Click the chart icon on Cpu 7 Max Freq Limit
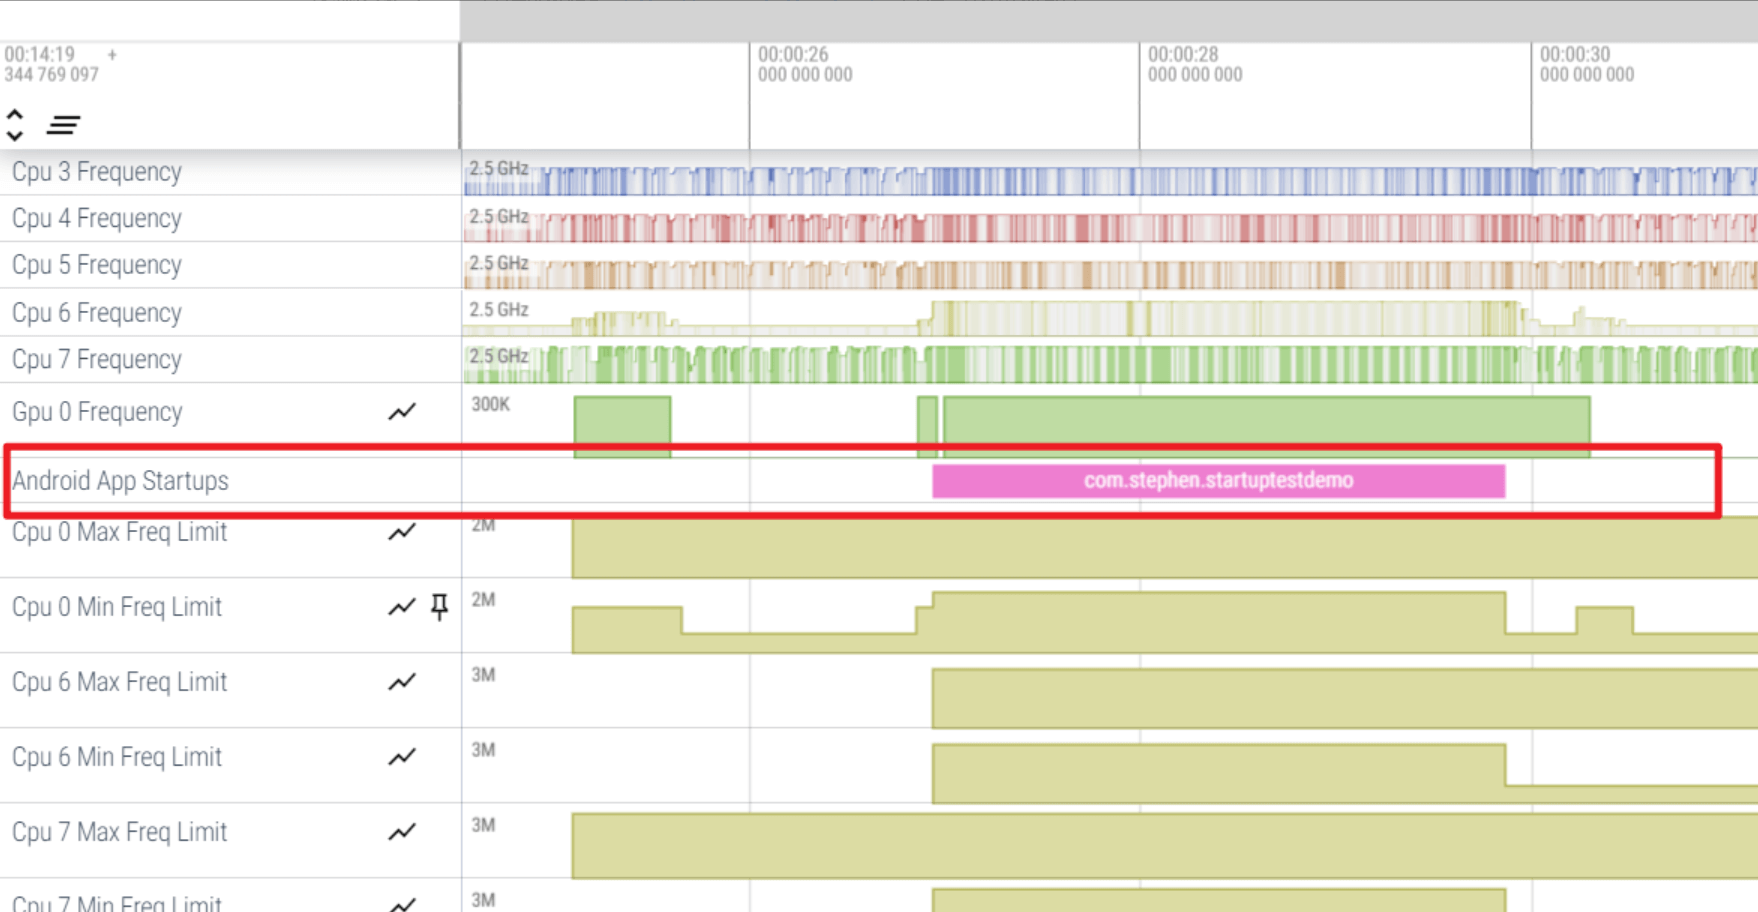Image resolution: width=1758 pixels, height=912 pixels. point(402,832)
